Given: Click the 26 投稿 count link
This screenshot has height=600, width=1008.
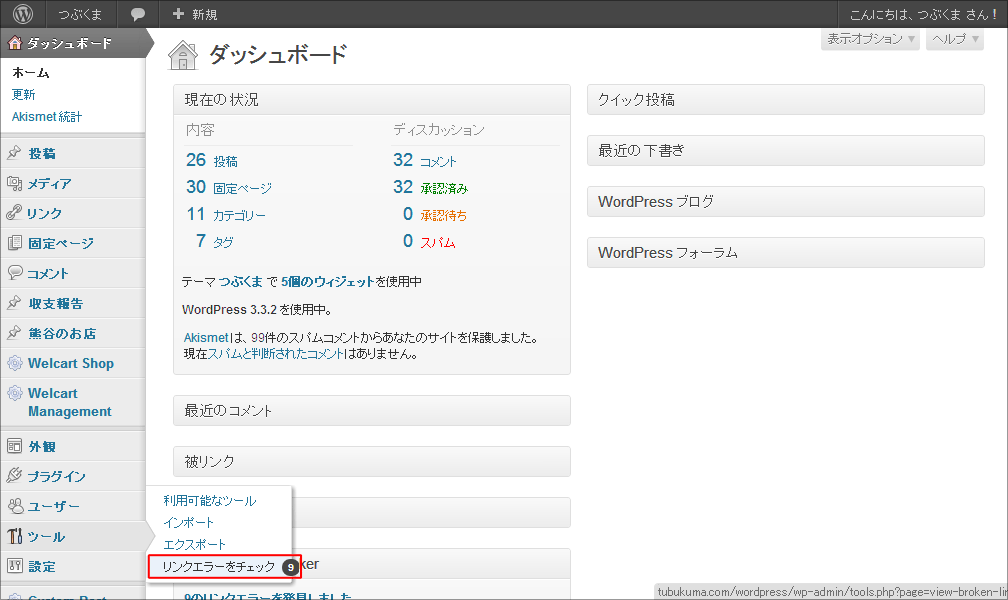Looking at the screenshot, I should coord(212,160).
